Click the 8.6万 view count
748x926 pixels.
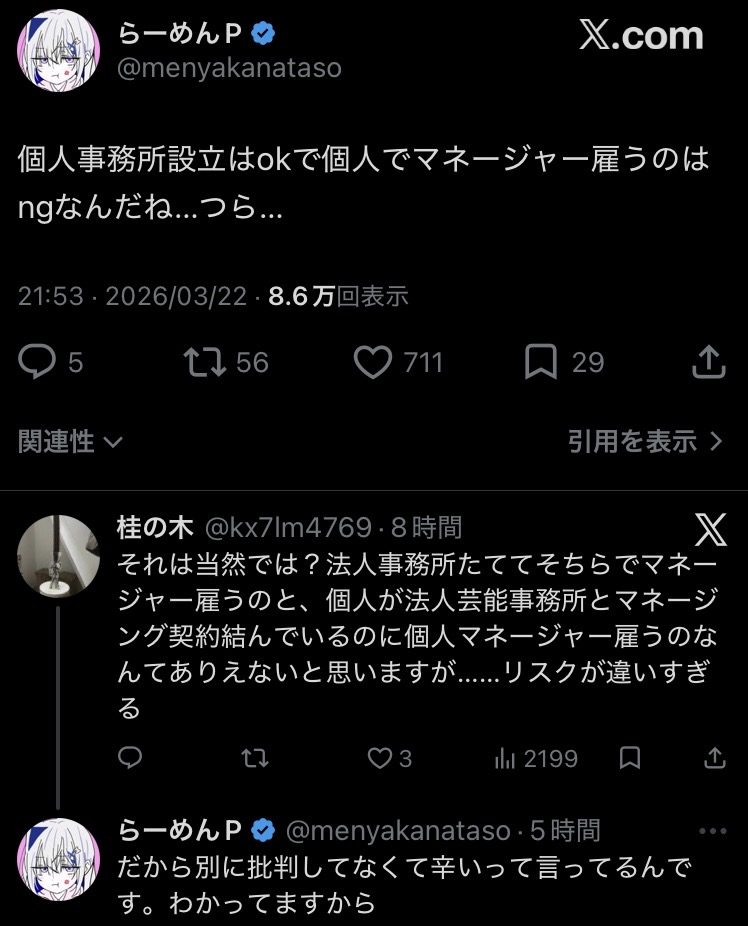point(301,297)
